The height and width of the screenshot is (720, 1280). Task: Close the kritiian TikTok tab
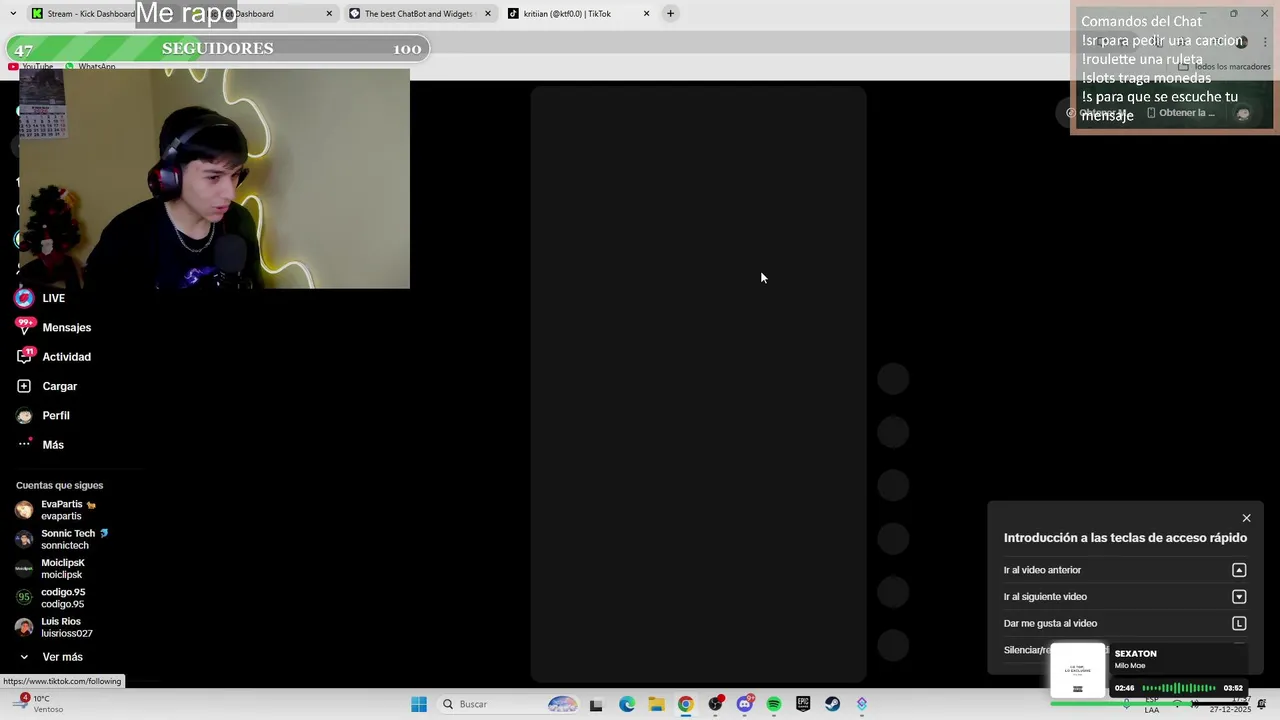pos(646,14)
